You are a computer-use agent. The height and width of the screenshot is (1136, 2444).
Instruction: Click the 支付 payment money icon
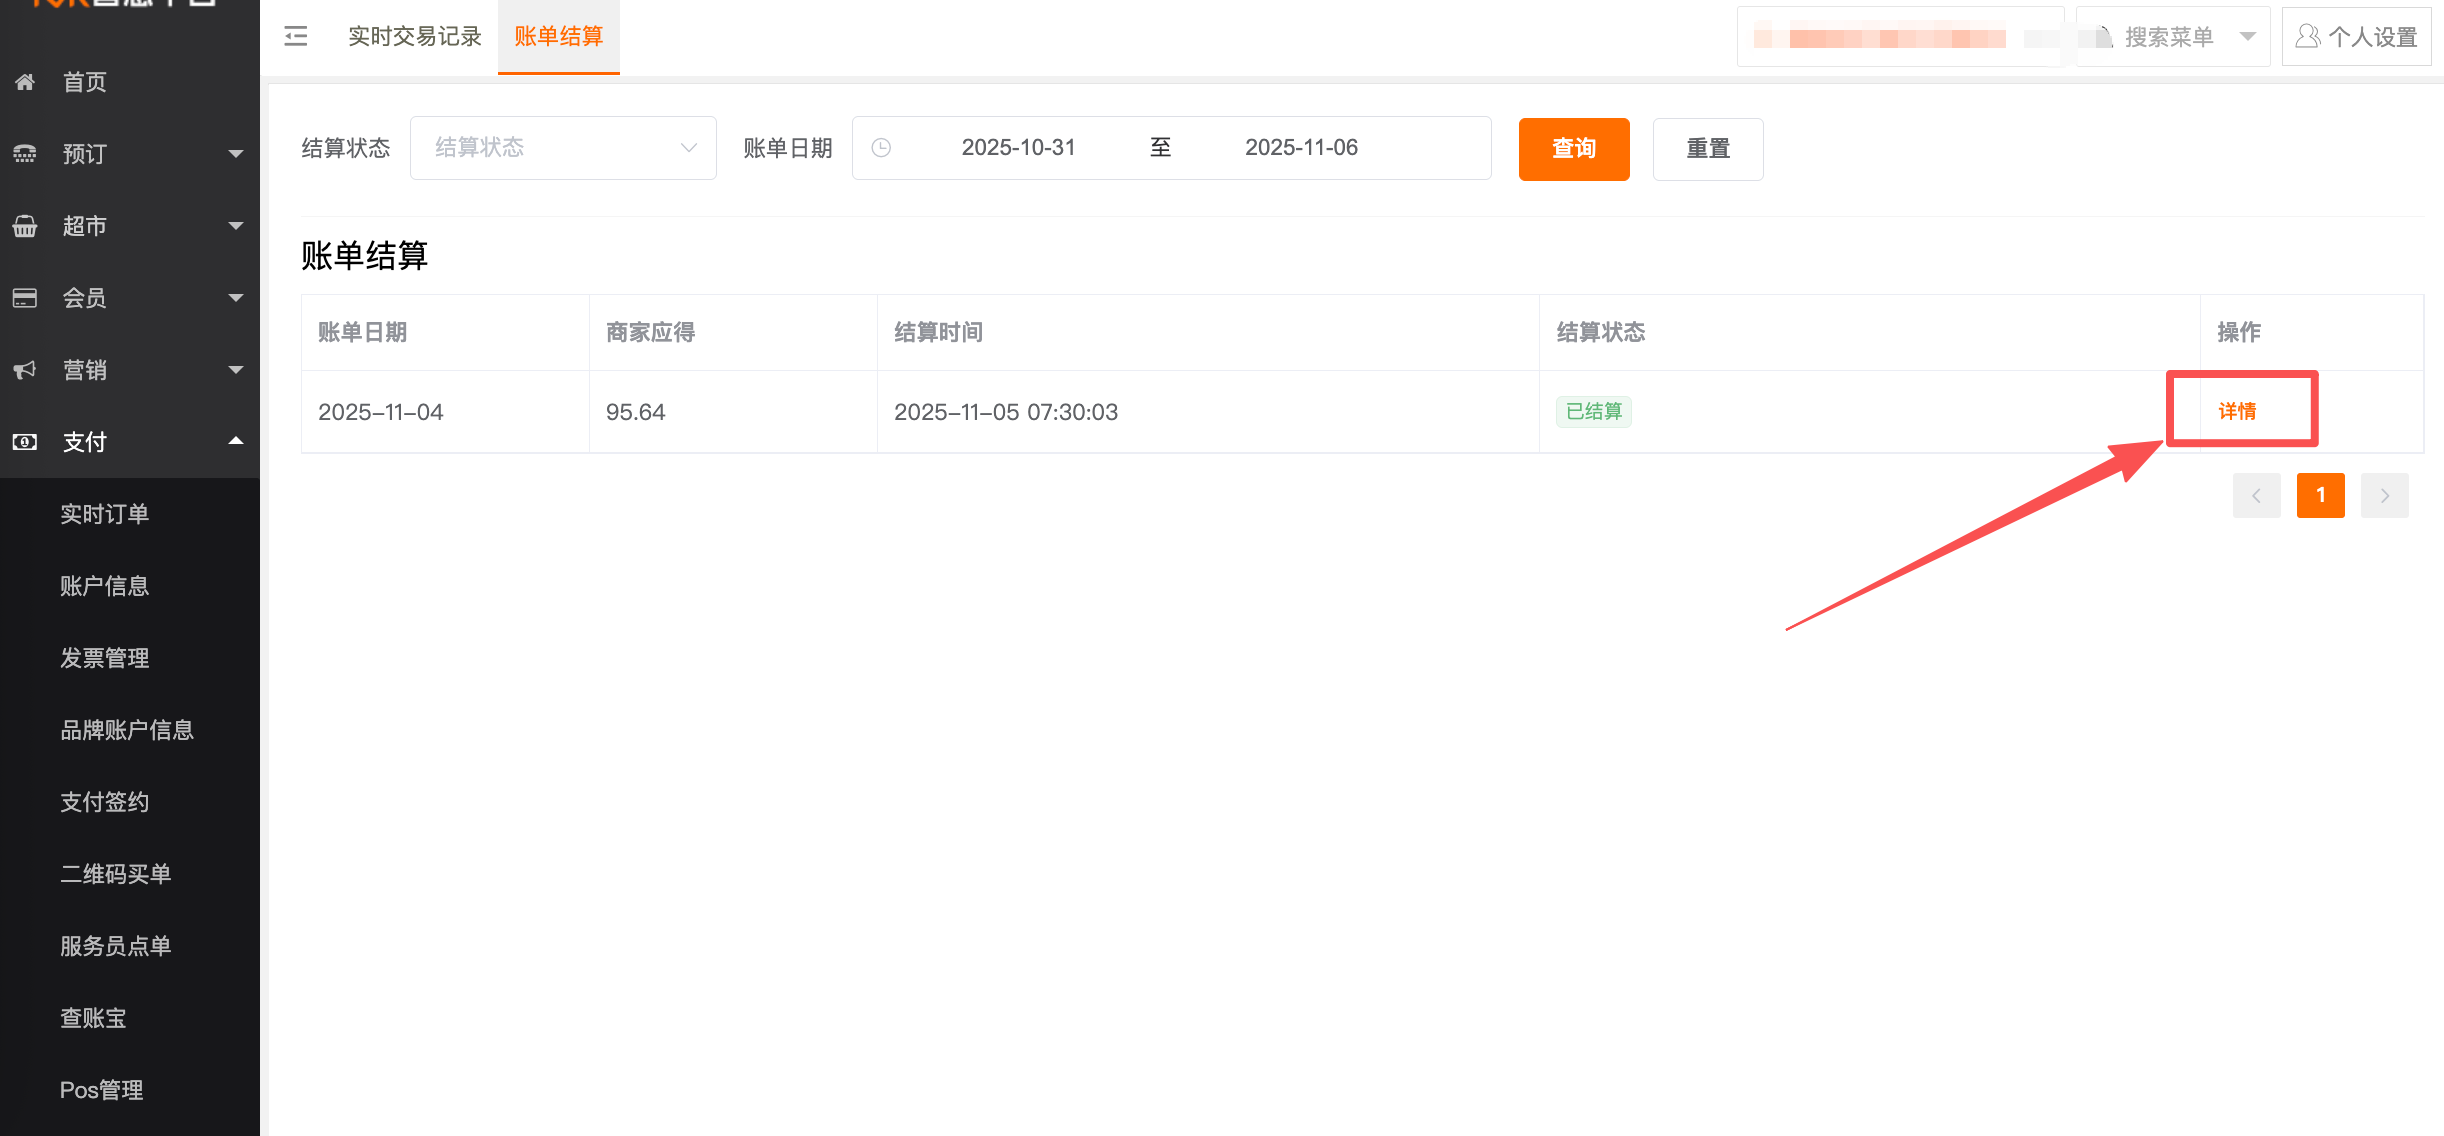point(25,442)
